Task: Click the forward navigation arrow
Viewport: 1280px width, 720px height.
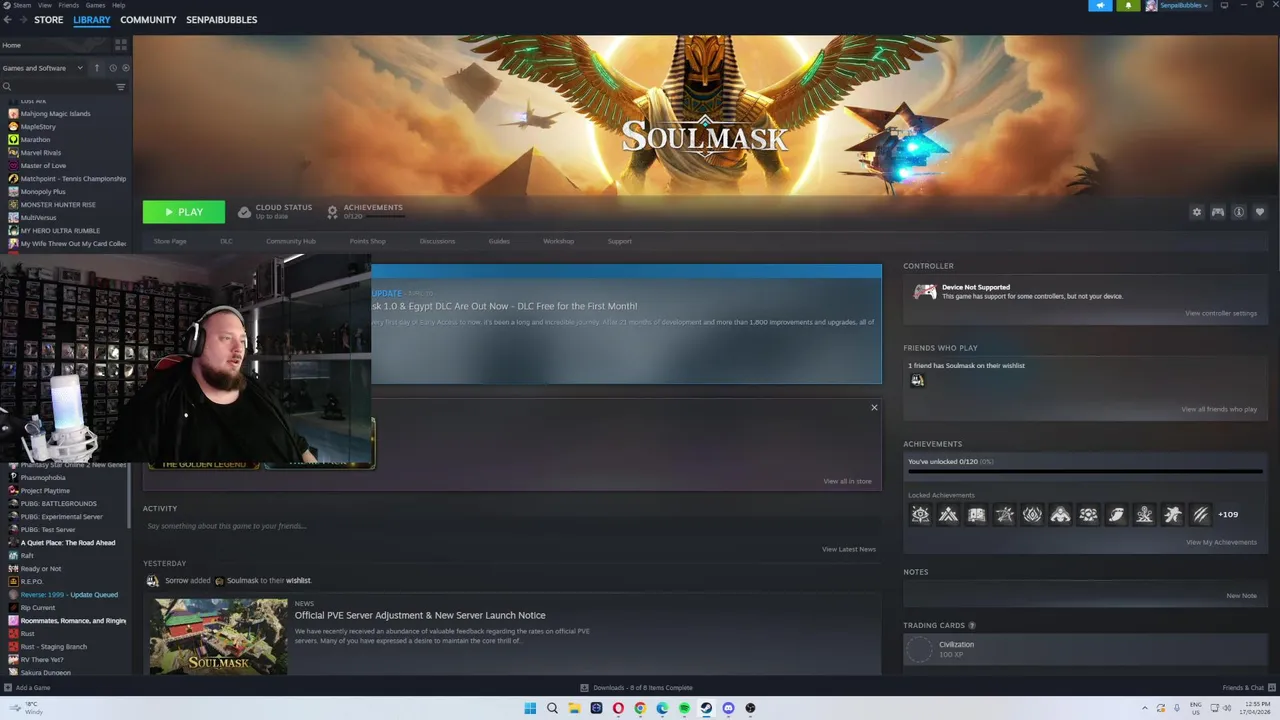Action: [22, 20]
